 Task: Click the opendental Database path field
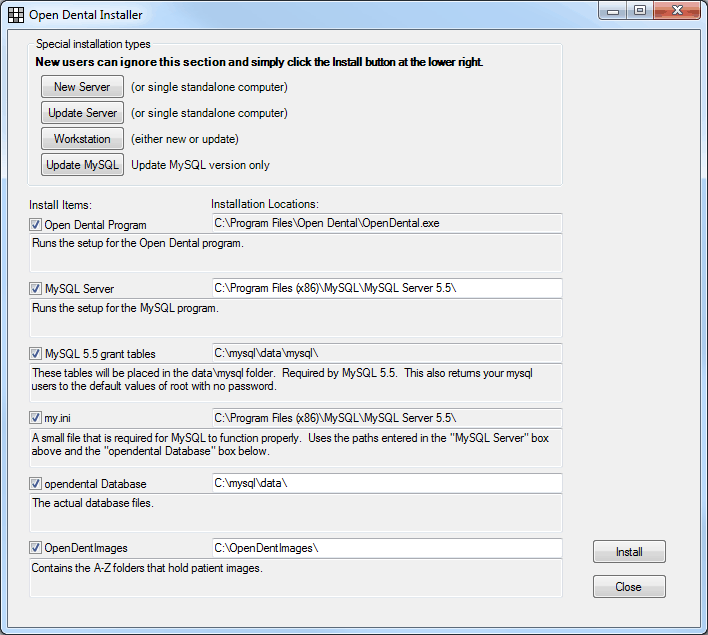coord(387,483)
